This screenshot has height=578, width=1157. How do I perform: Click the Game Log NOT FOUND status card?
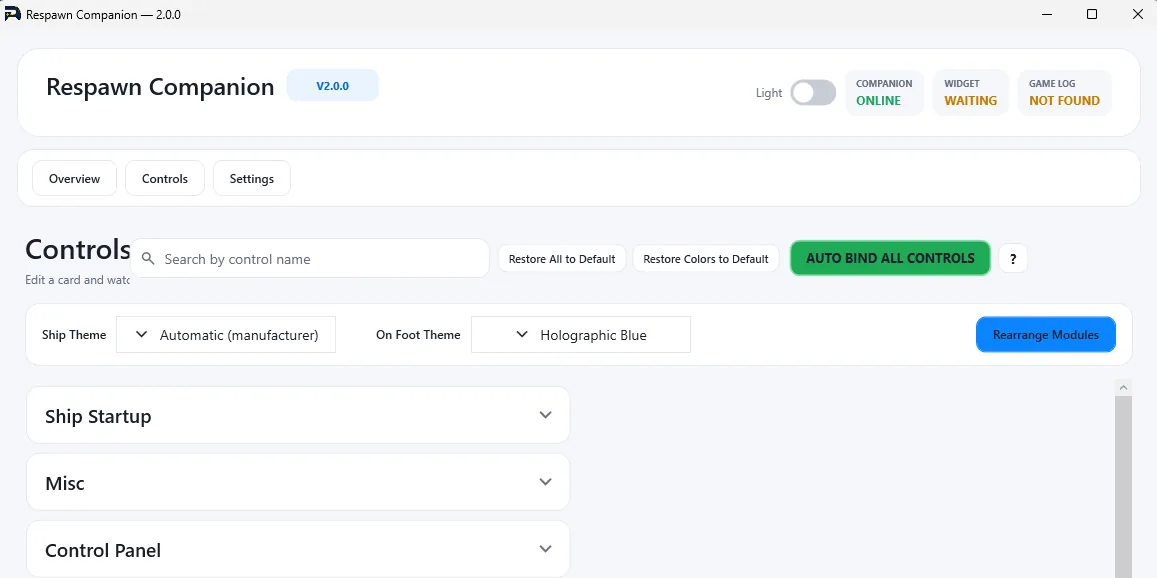point(1064,93)
